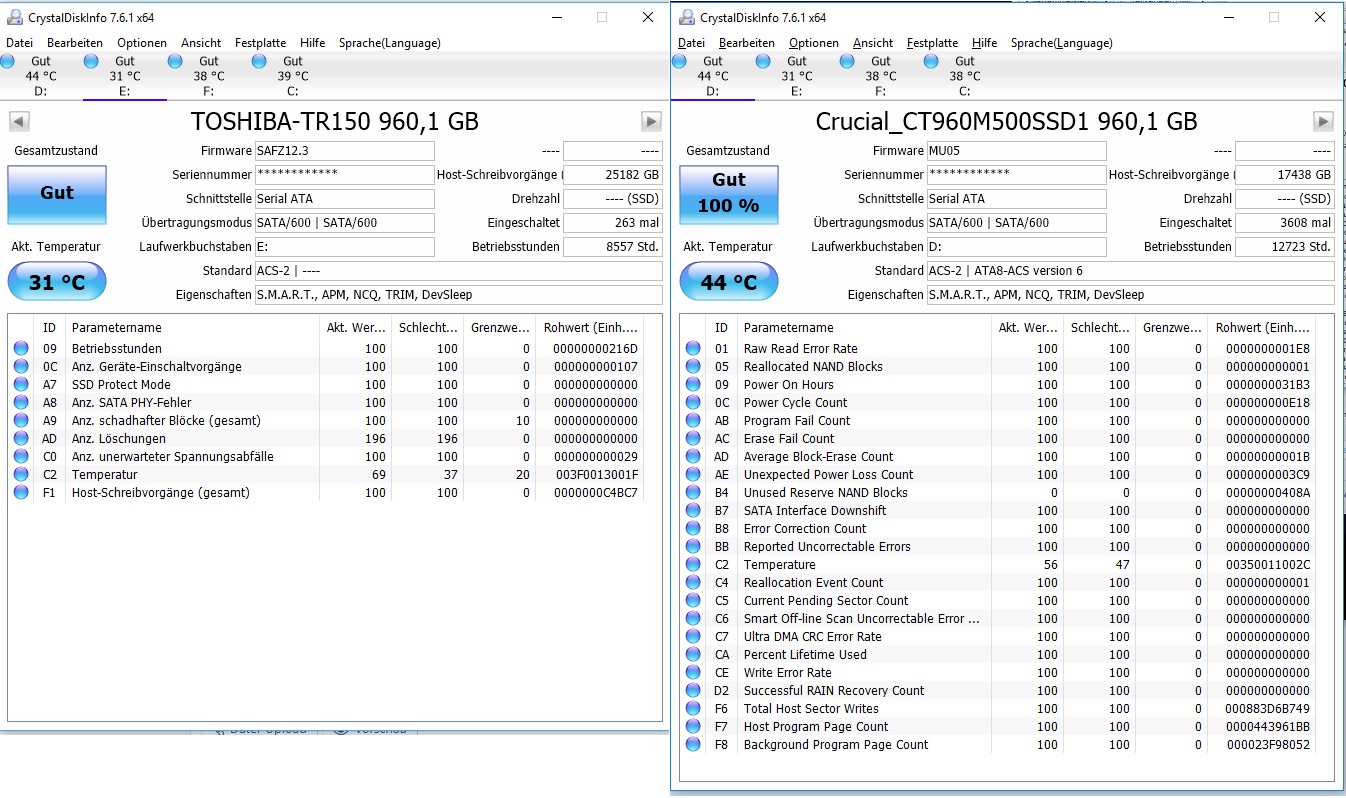Click the Betriebsstunden value 12723 Std.
Viewport: 1346px width, 798px height.
pyautogui.click(x=1285, y=247)
